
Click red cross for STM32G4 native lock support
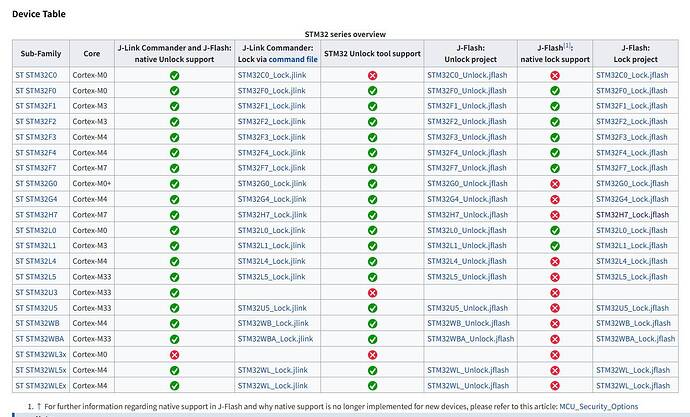pos(555,200)
